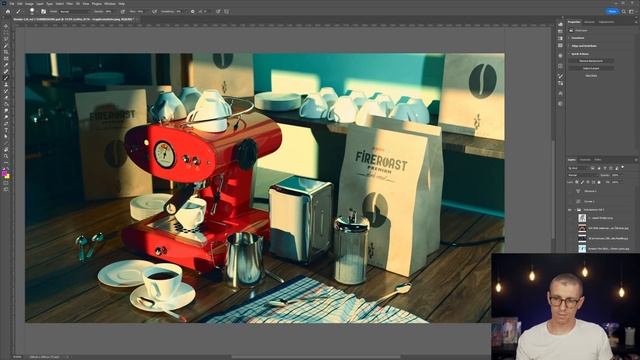Select the Eraser tool
Image resolution: width=640 pixels, height=360 pixels.
coord(6,97)
